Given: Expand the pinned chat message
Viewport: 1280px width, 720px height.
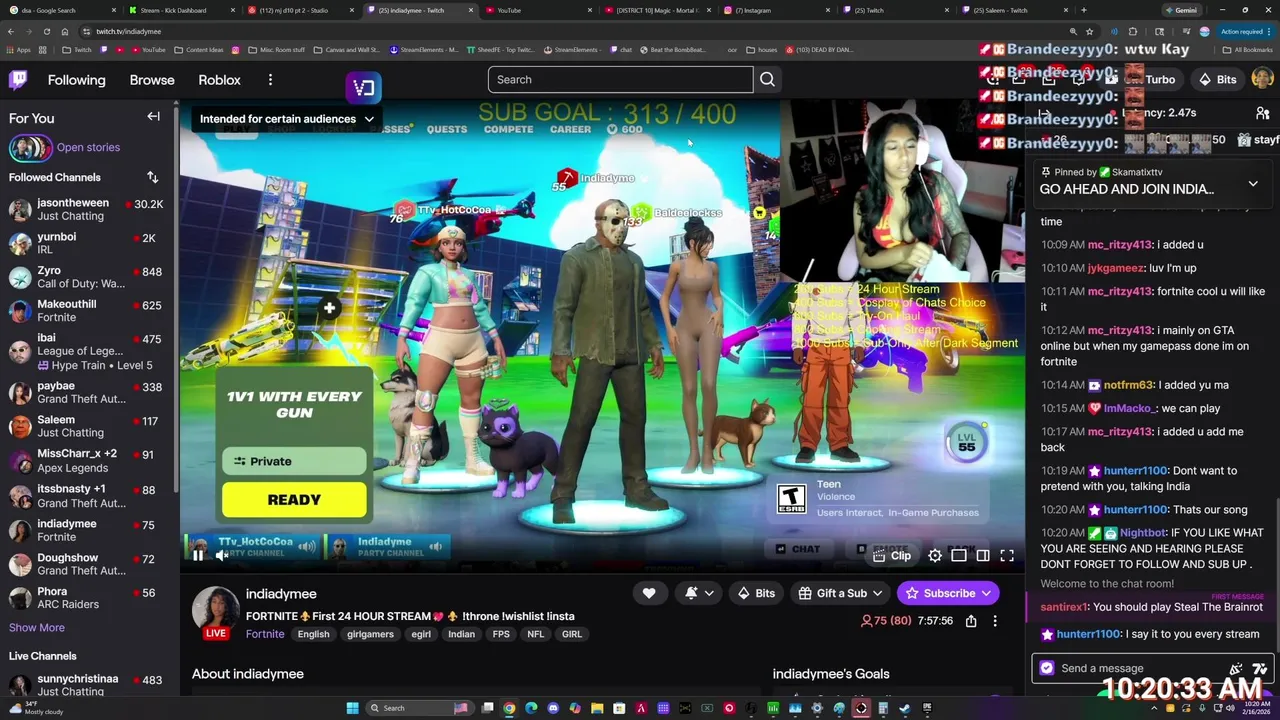Looking at the screenshot, I should (1253, 184).
